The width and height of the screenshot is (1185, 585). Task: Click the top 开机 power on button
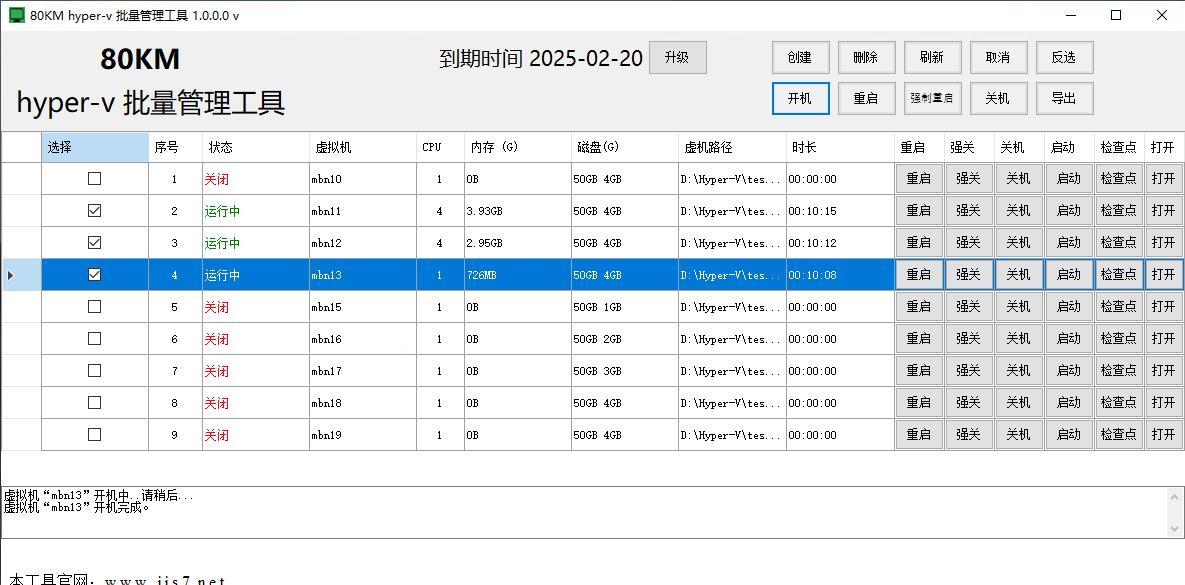(800, 98)
